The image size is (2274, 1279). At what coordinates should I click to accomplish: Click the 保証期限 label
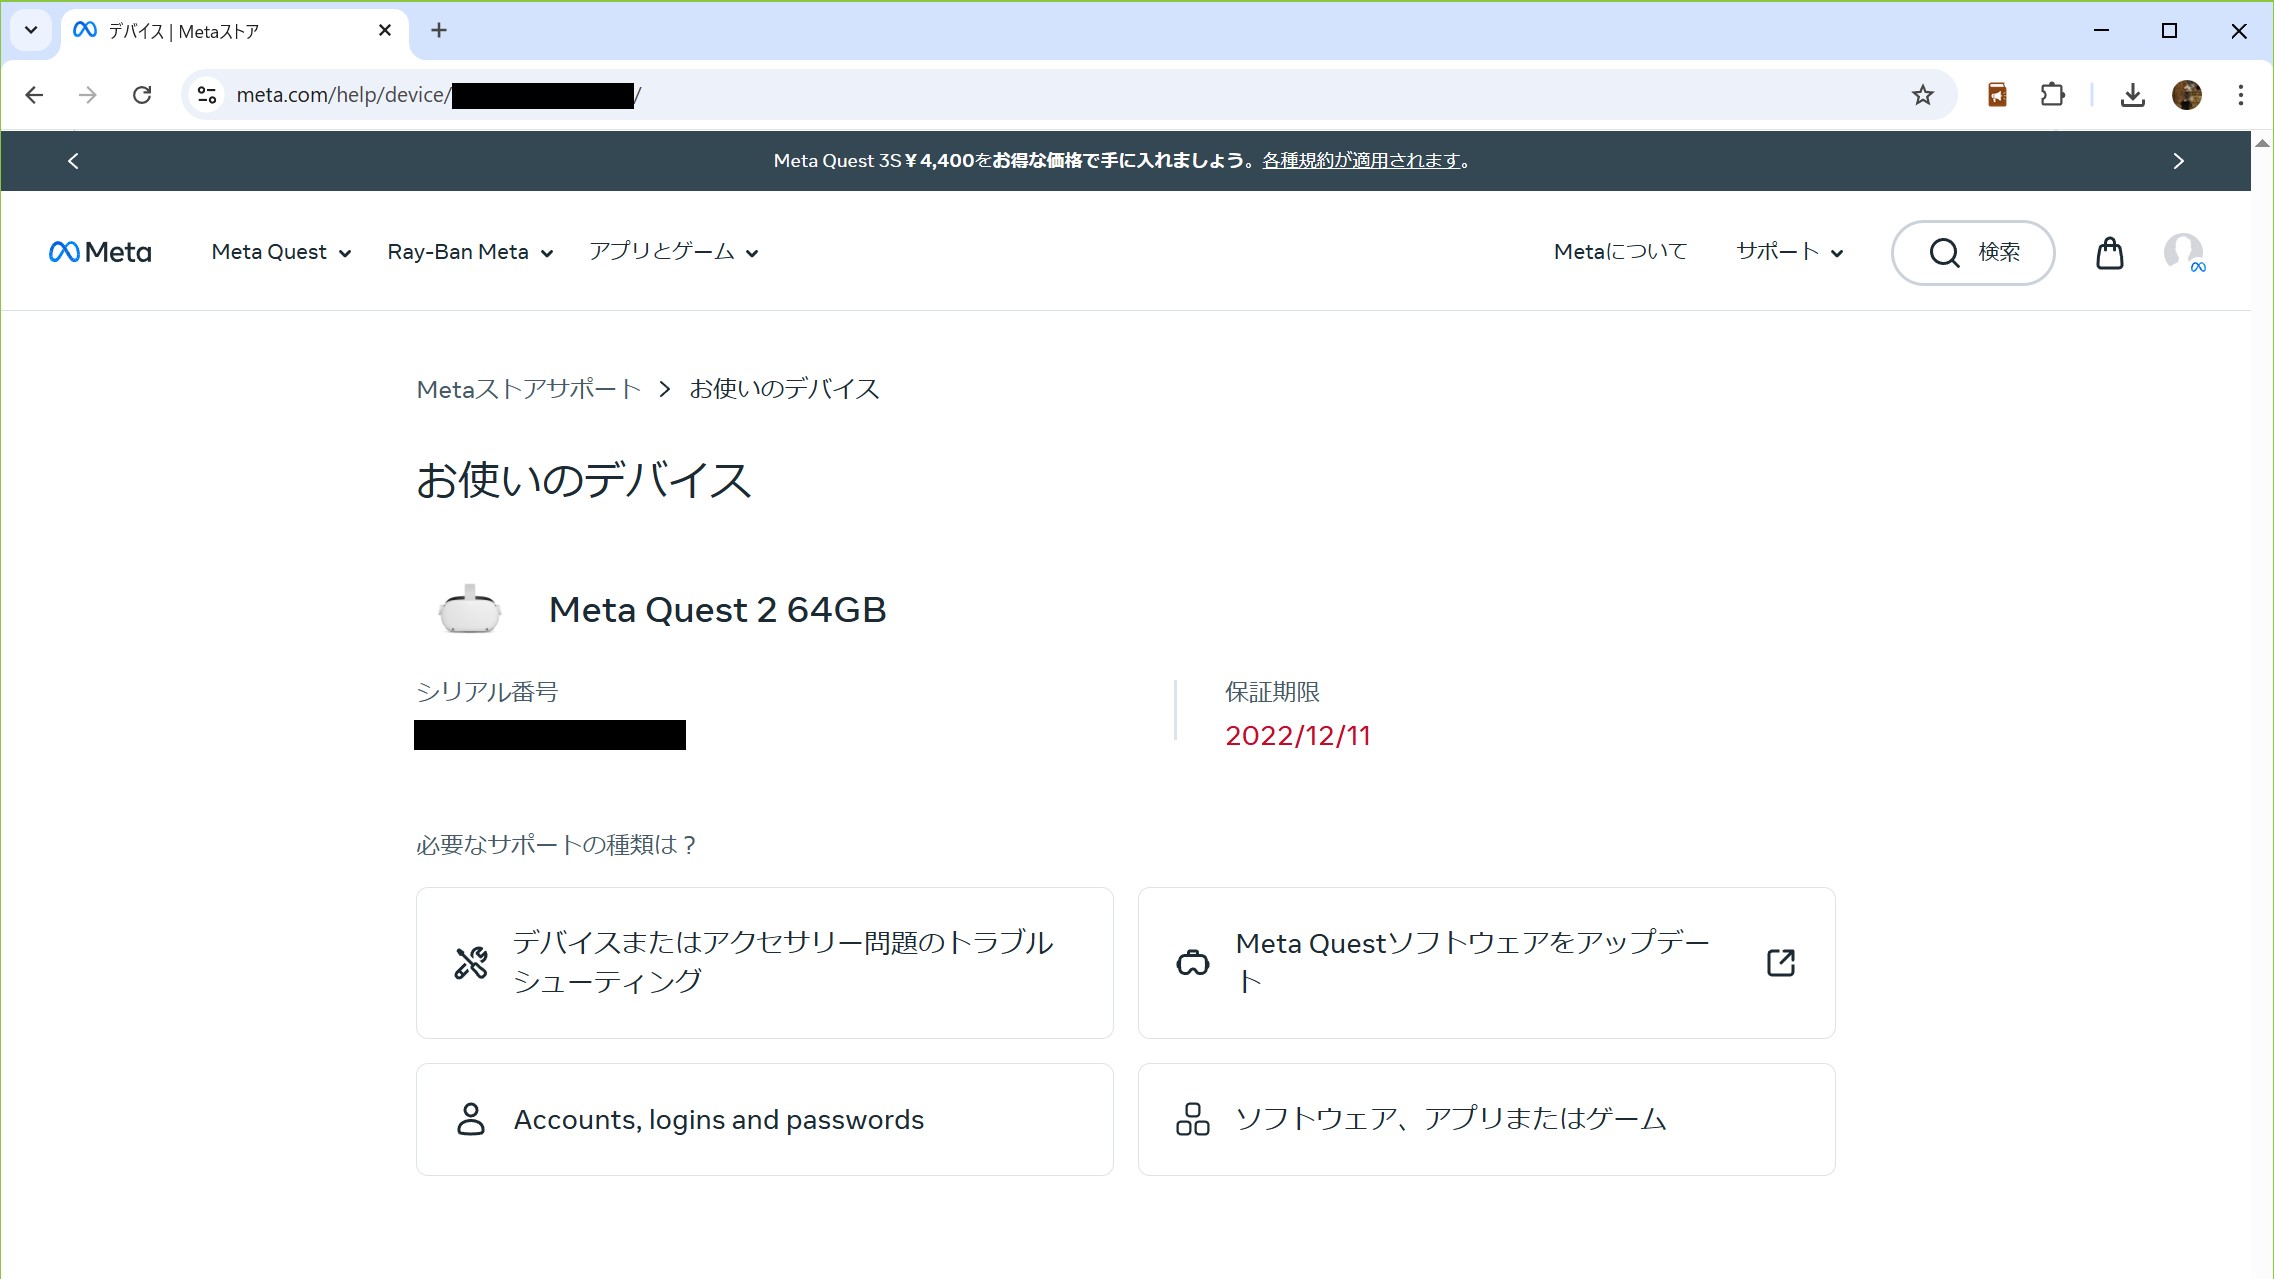click(x=1272, y=692)
